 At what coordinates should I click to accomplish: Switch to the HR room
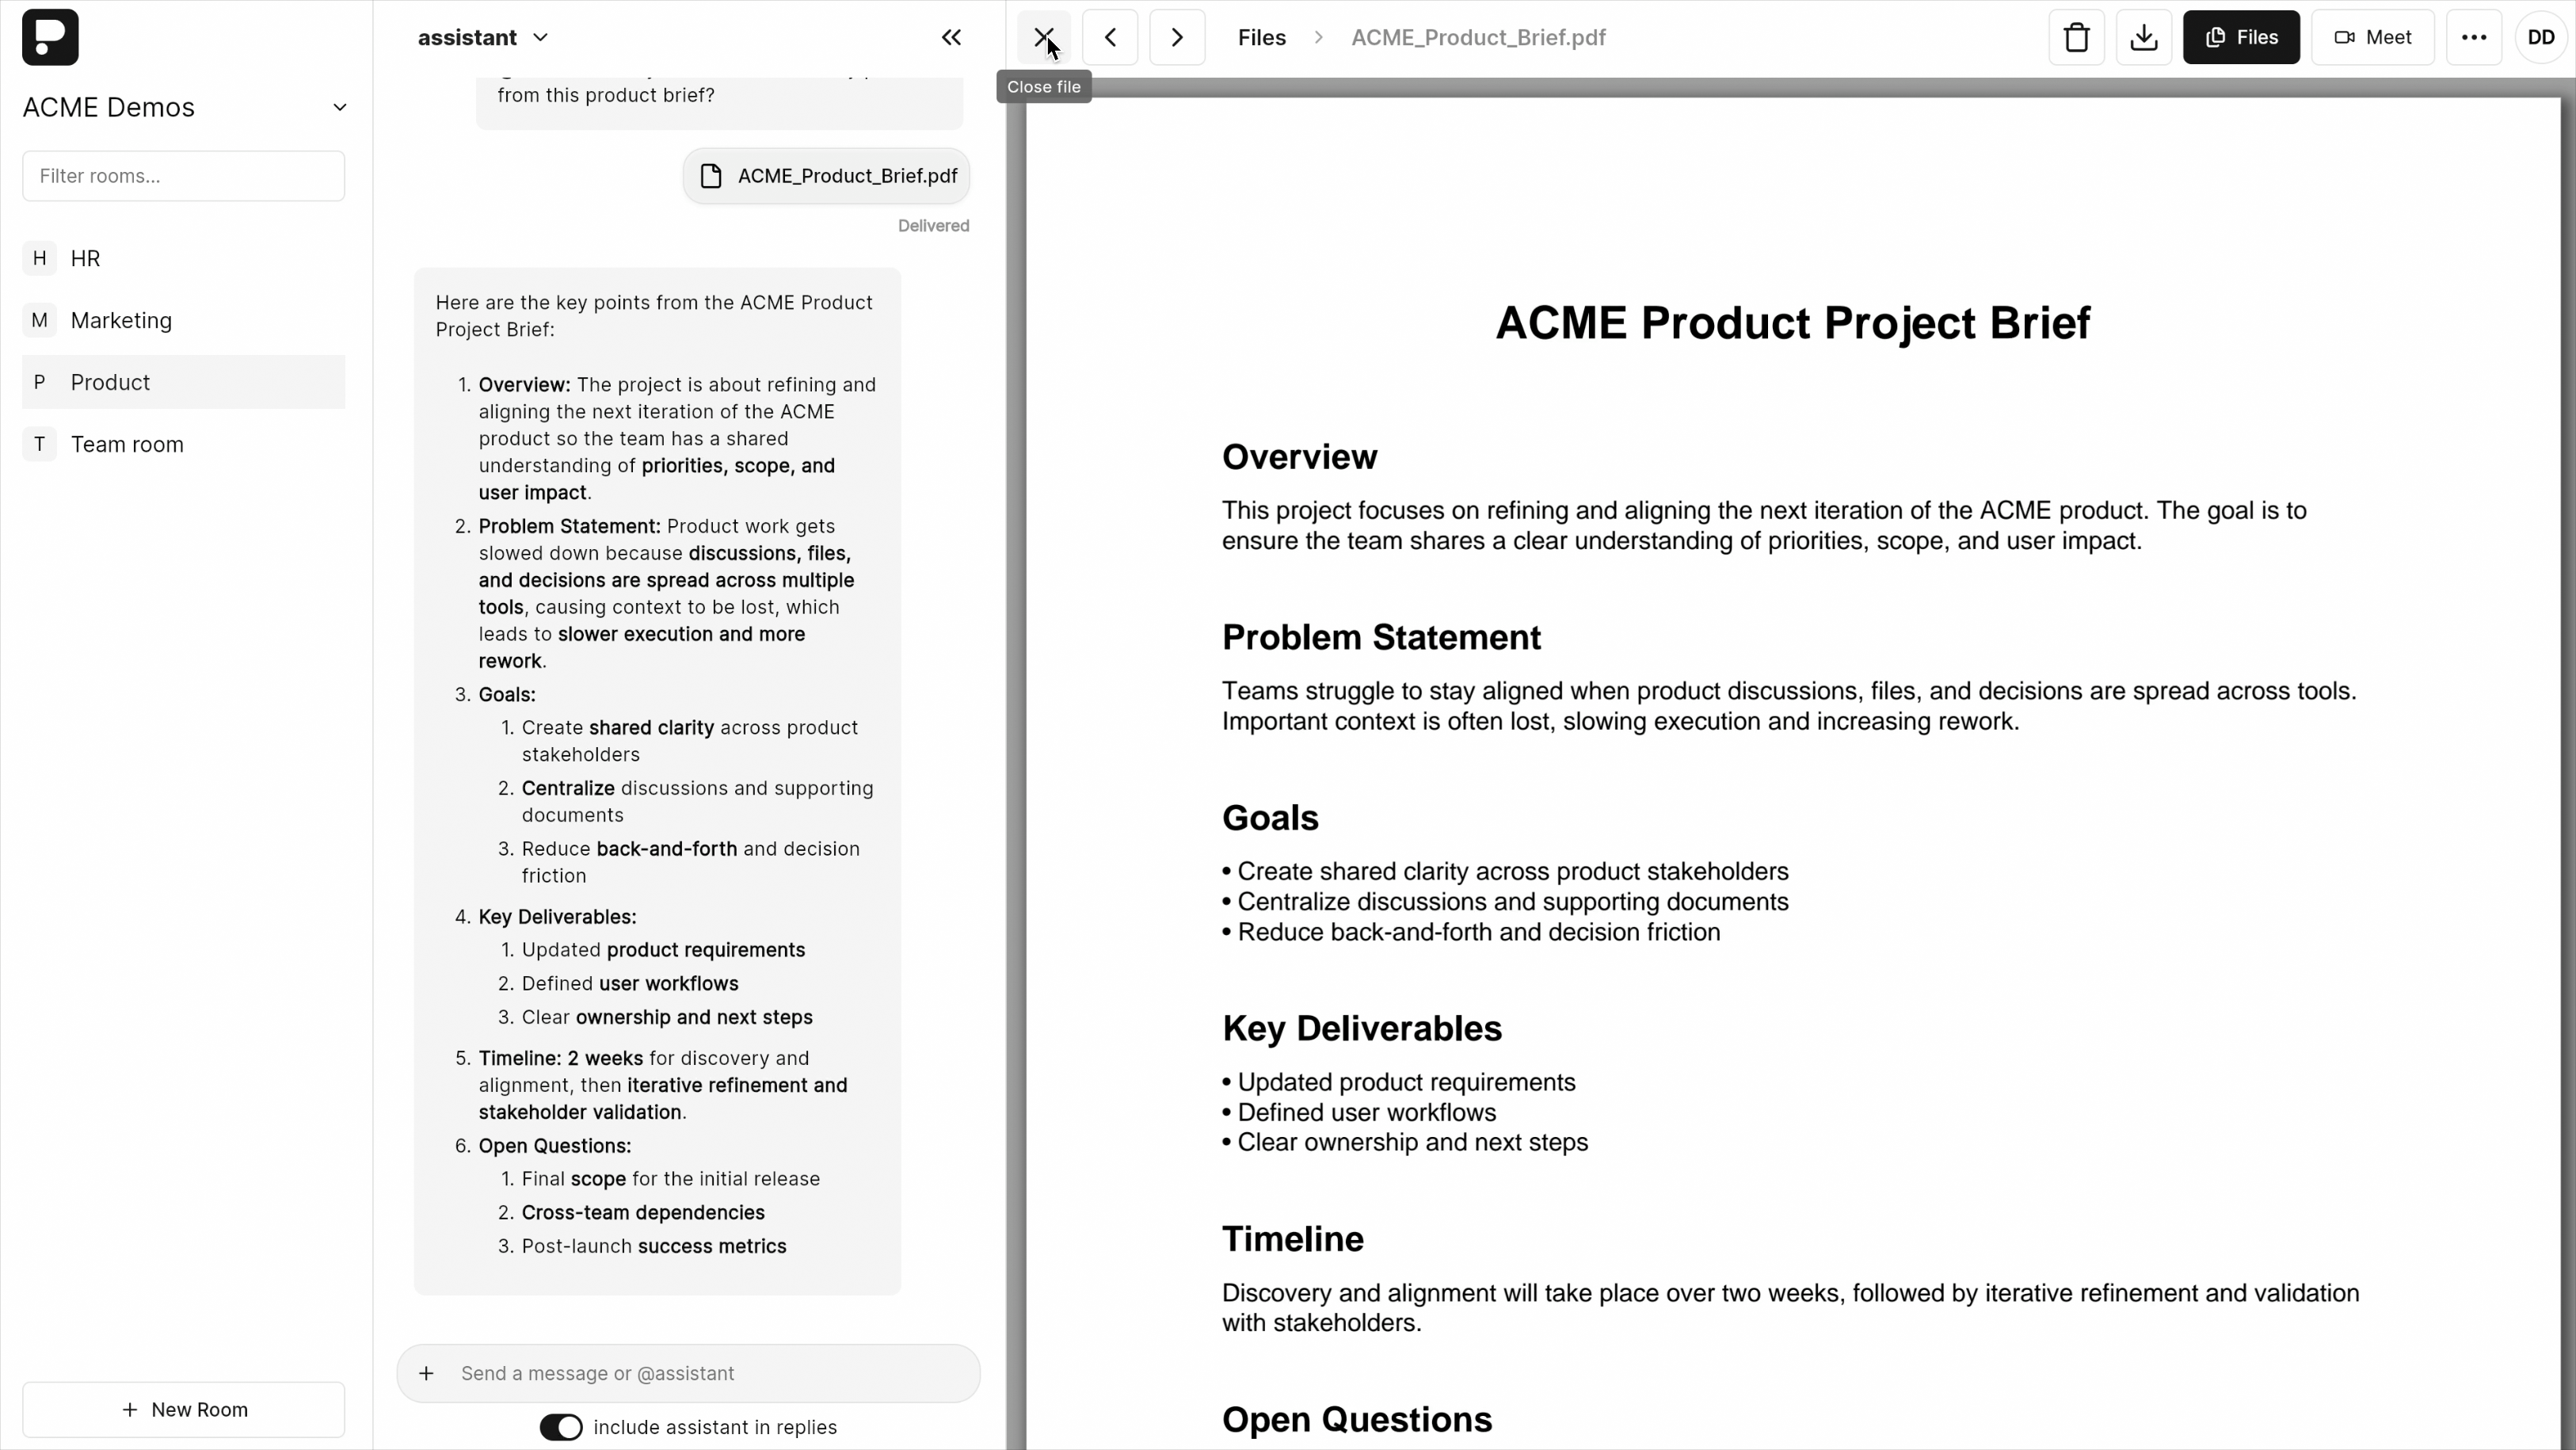pyautogui.click(x=85, y=258)
